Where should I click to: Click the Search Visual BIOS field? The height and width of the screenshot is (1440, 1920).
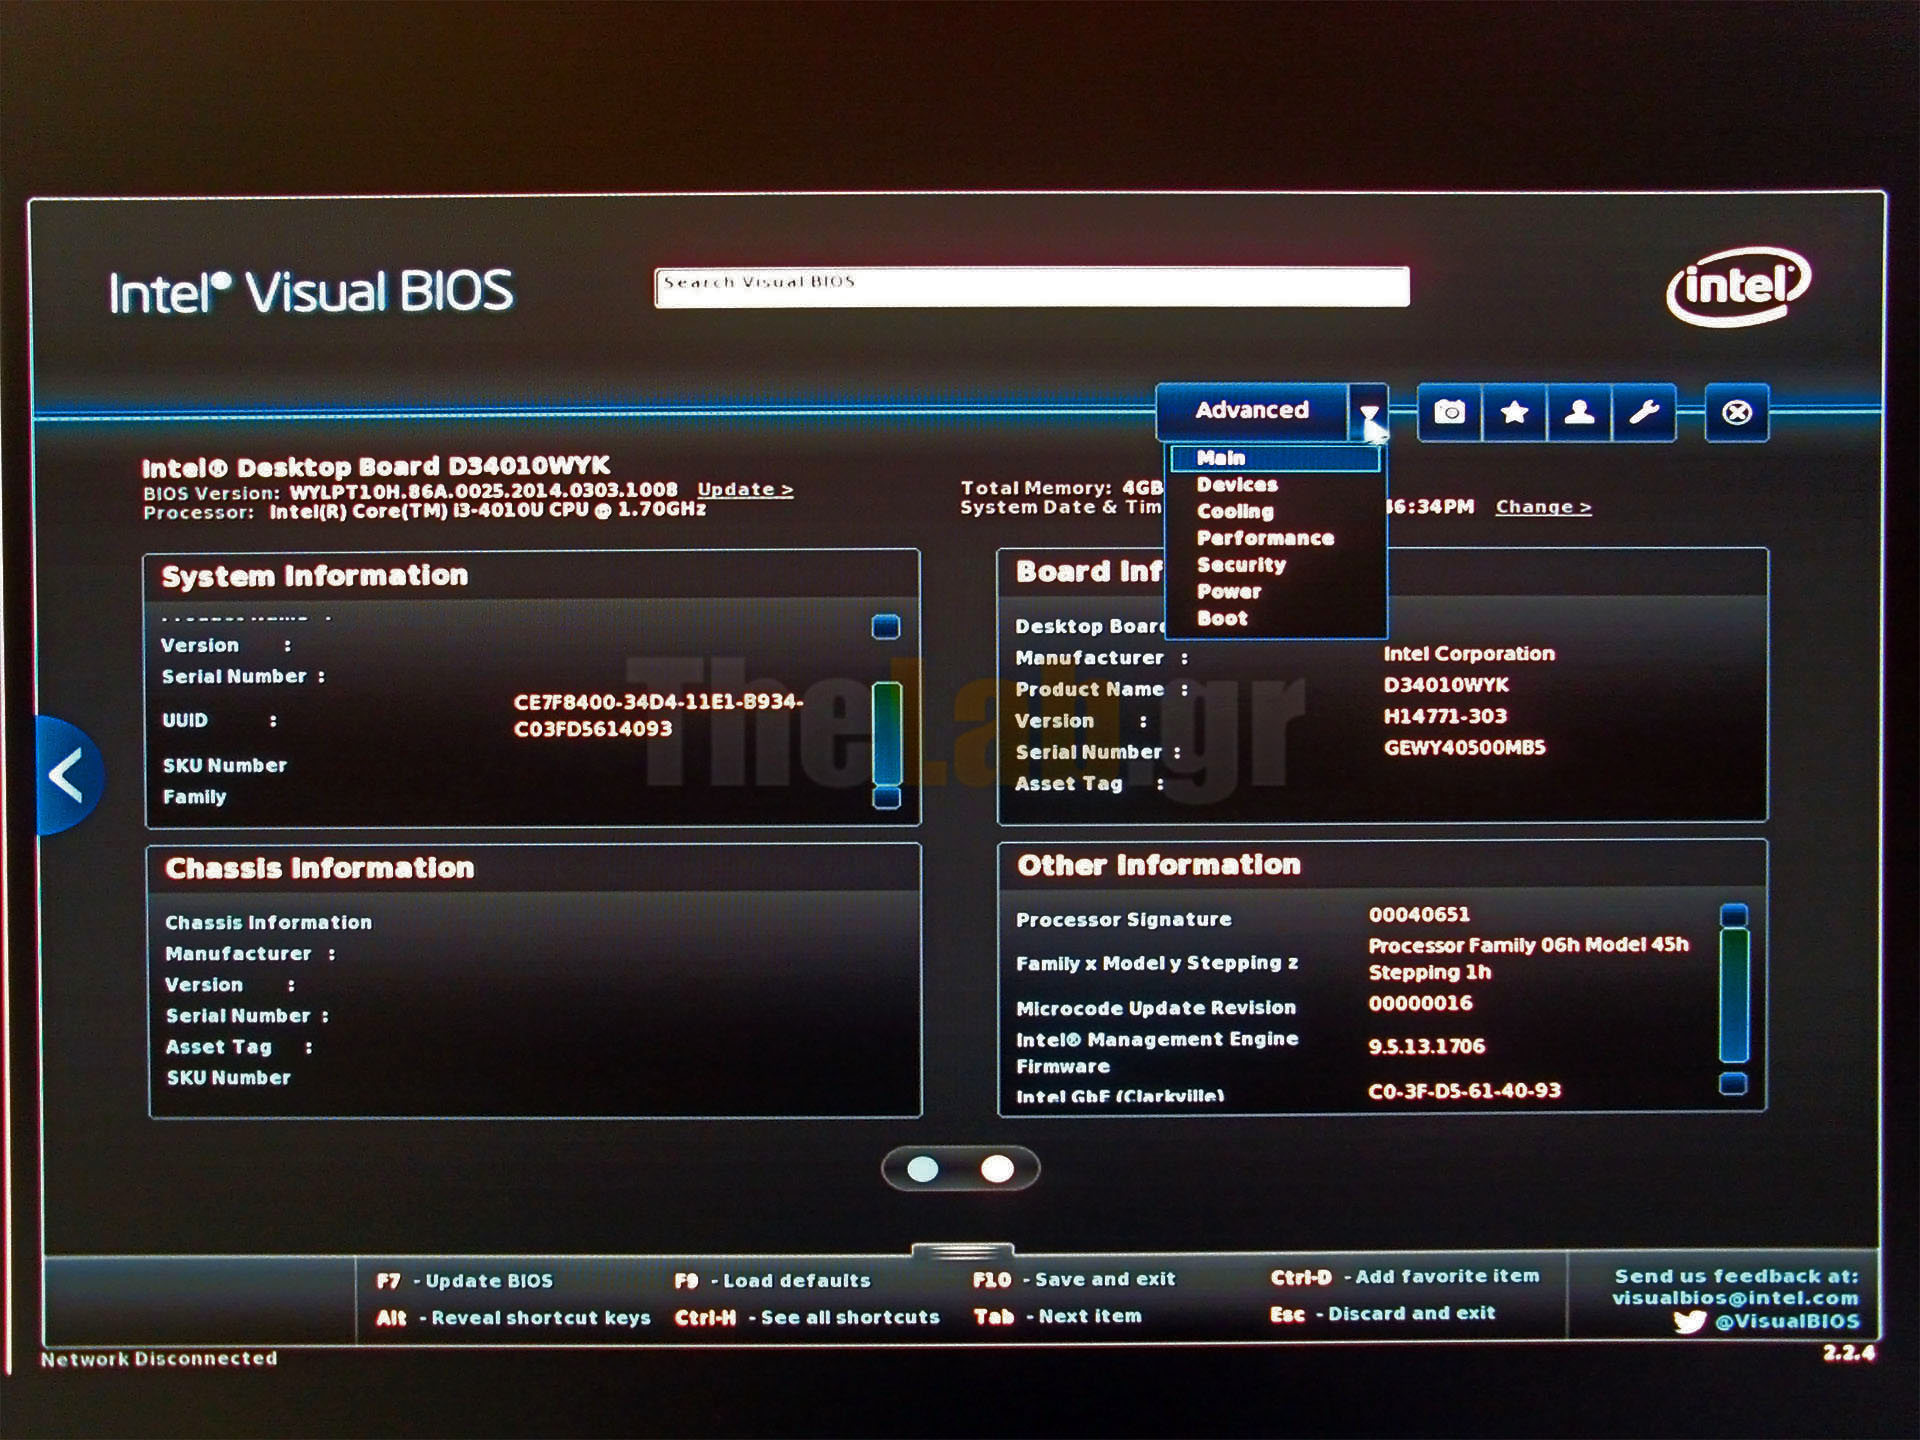[1031, 287]
